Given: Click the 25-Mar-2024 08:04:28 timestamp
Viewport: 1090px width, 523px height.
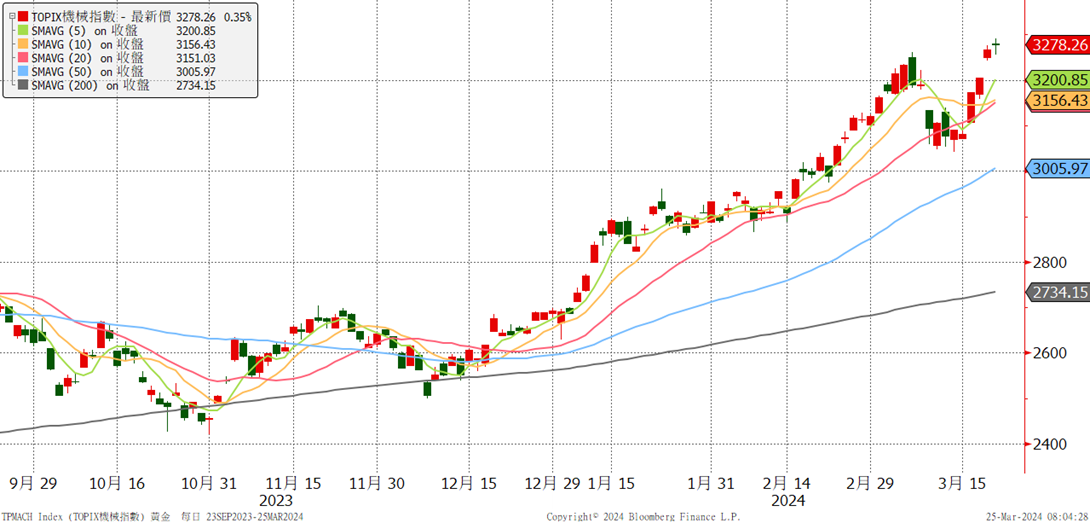Looking at the screenshot, I should pyautogui.click(x=1036, y=517).
